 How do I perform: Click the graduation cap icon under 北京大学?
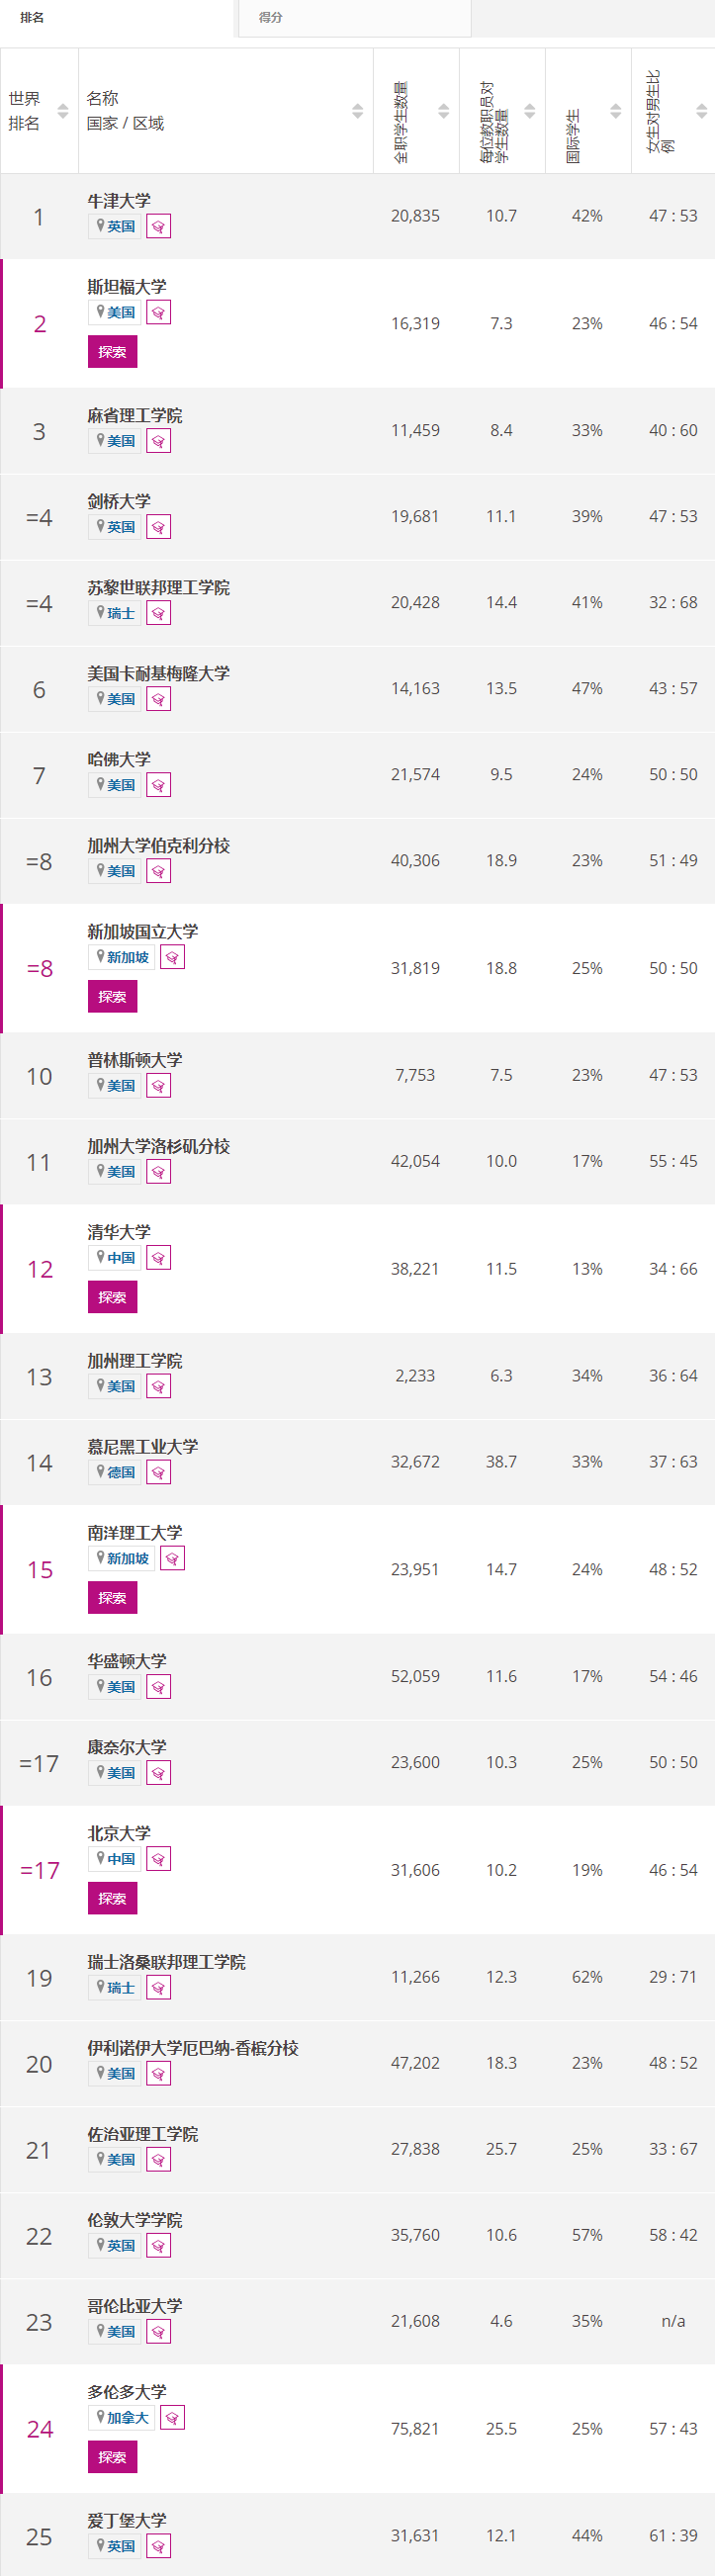tap(158, 1859)
